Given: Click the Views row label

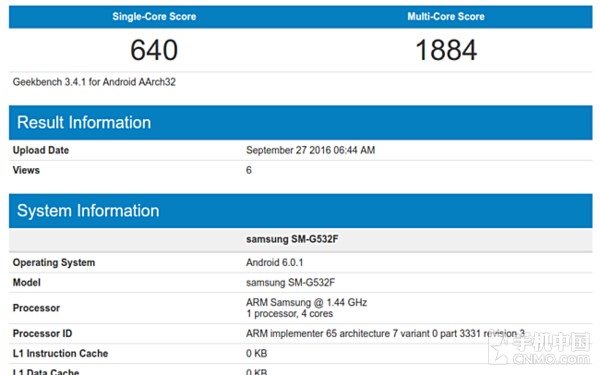Looking at the screenshot, I should click(x=26, y=170).
